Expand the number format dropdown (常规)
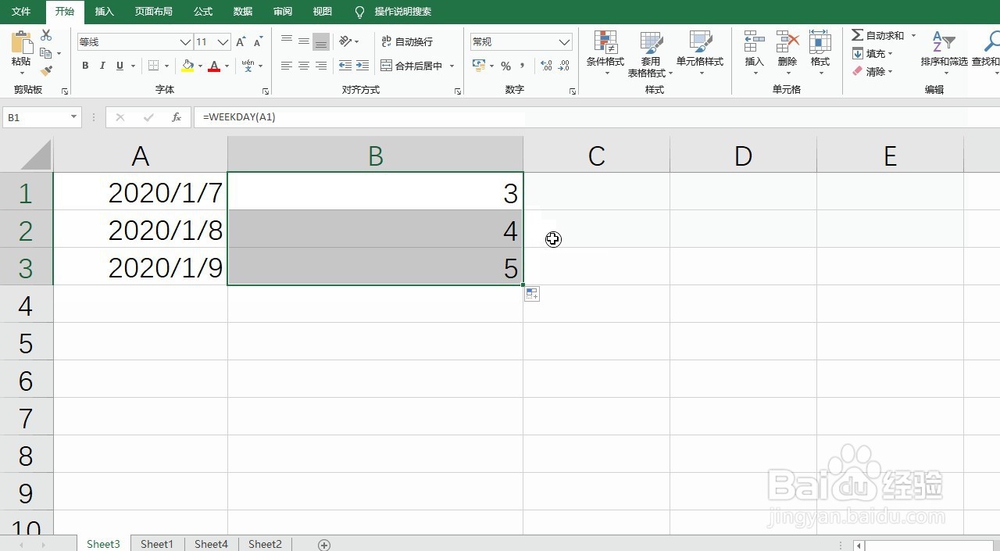 [x=564, y=42]
